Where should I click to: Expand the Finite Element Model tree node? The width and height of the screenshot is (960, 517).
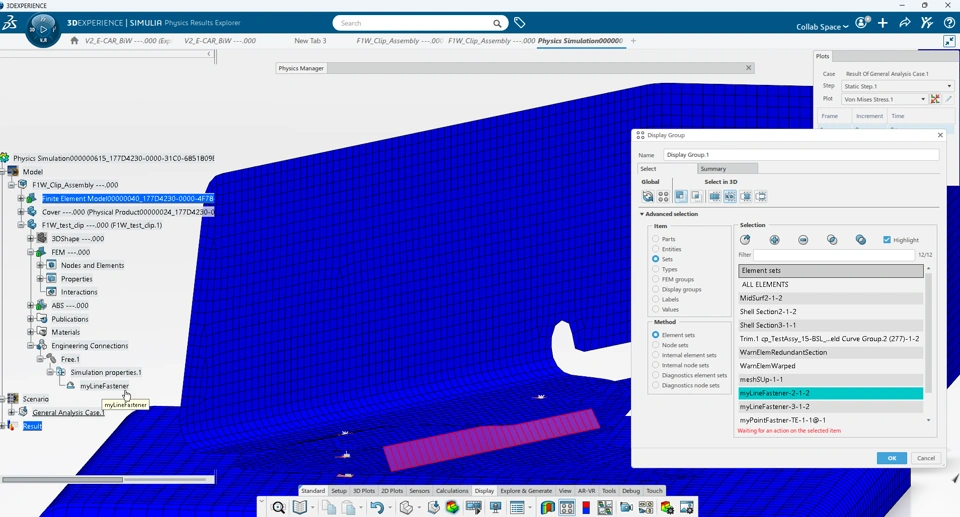21,198
